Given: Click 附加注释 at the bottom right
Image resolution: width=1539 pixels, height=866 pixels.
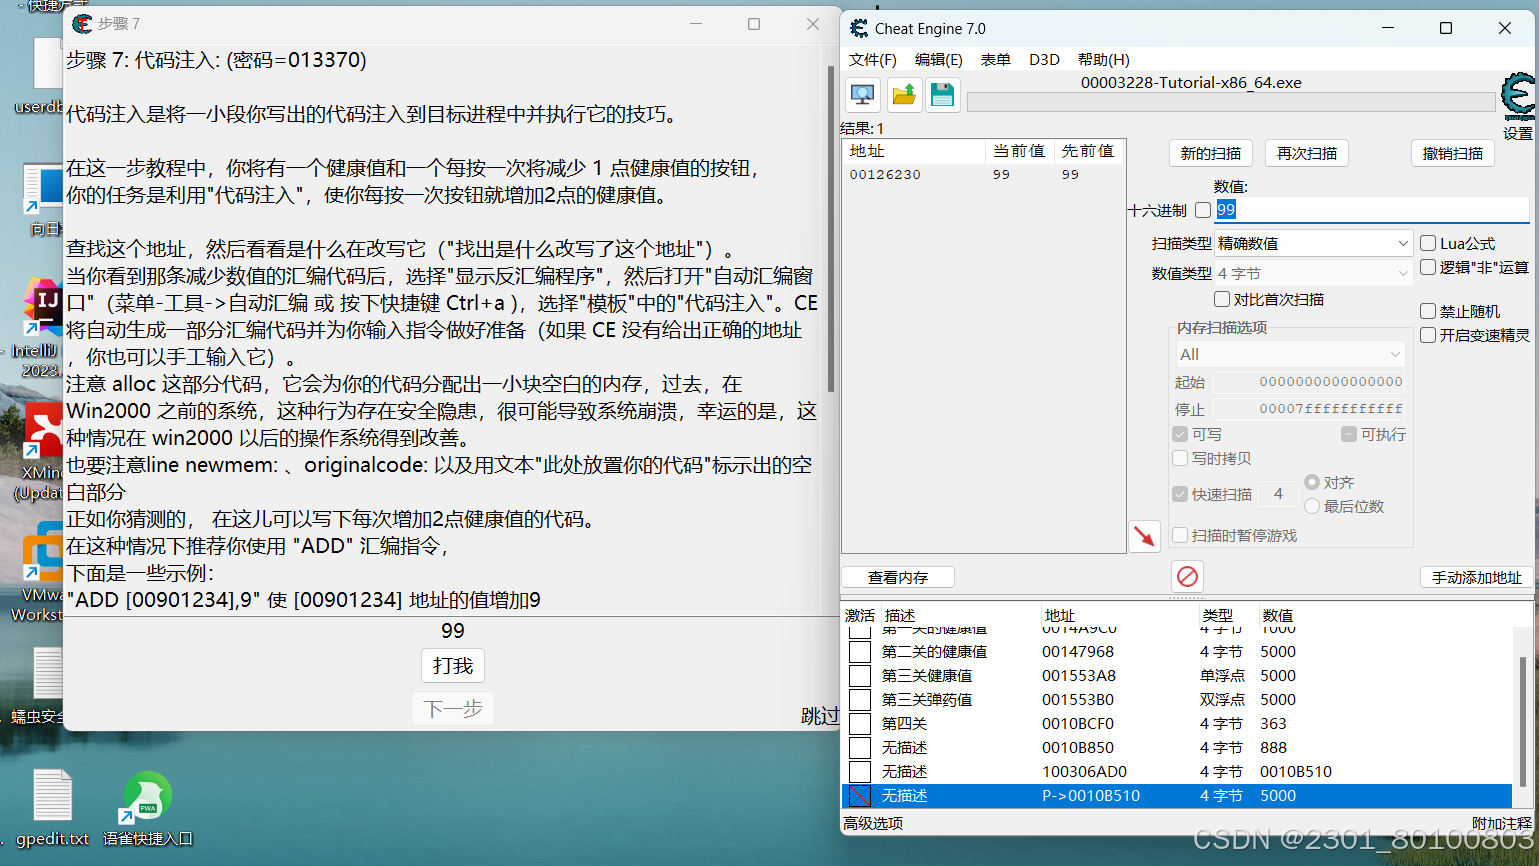Looking at the screenshot, I should coord(1502,823).
